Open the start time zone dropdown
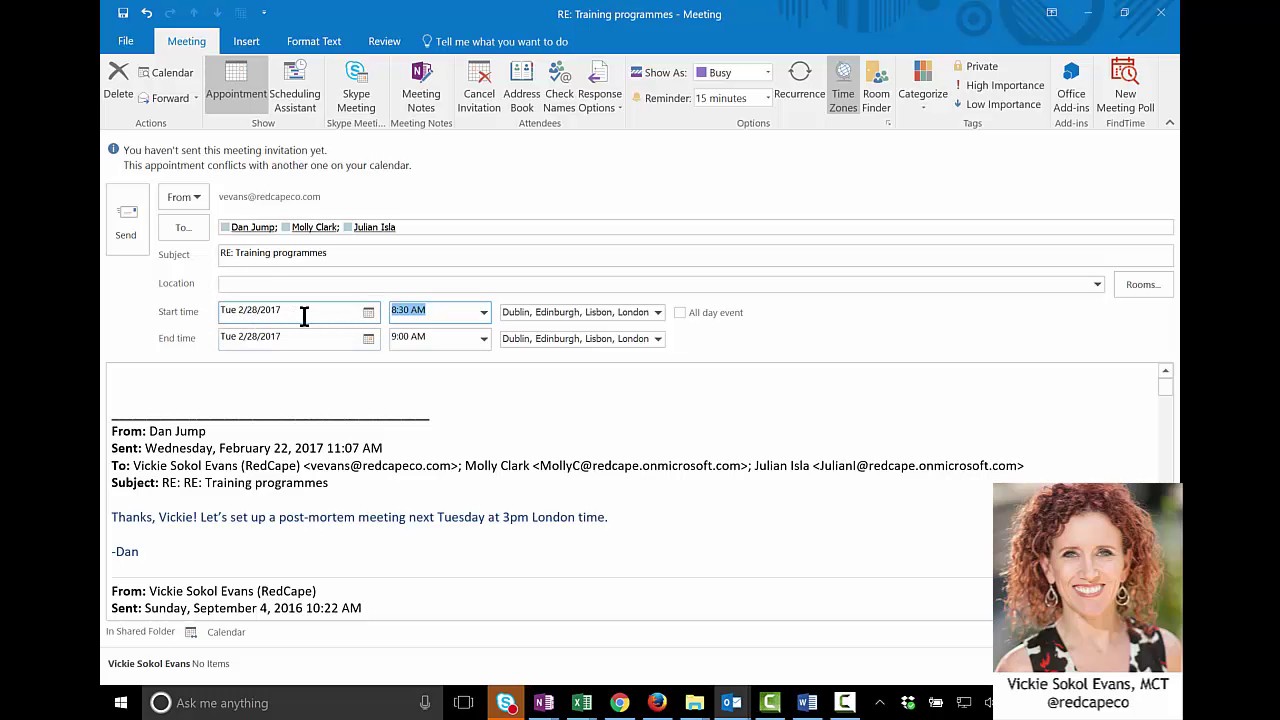 click(658, 313)
